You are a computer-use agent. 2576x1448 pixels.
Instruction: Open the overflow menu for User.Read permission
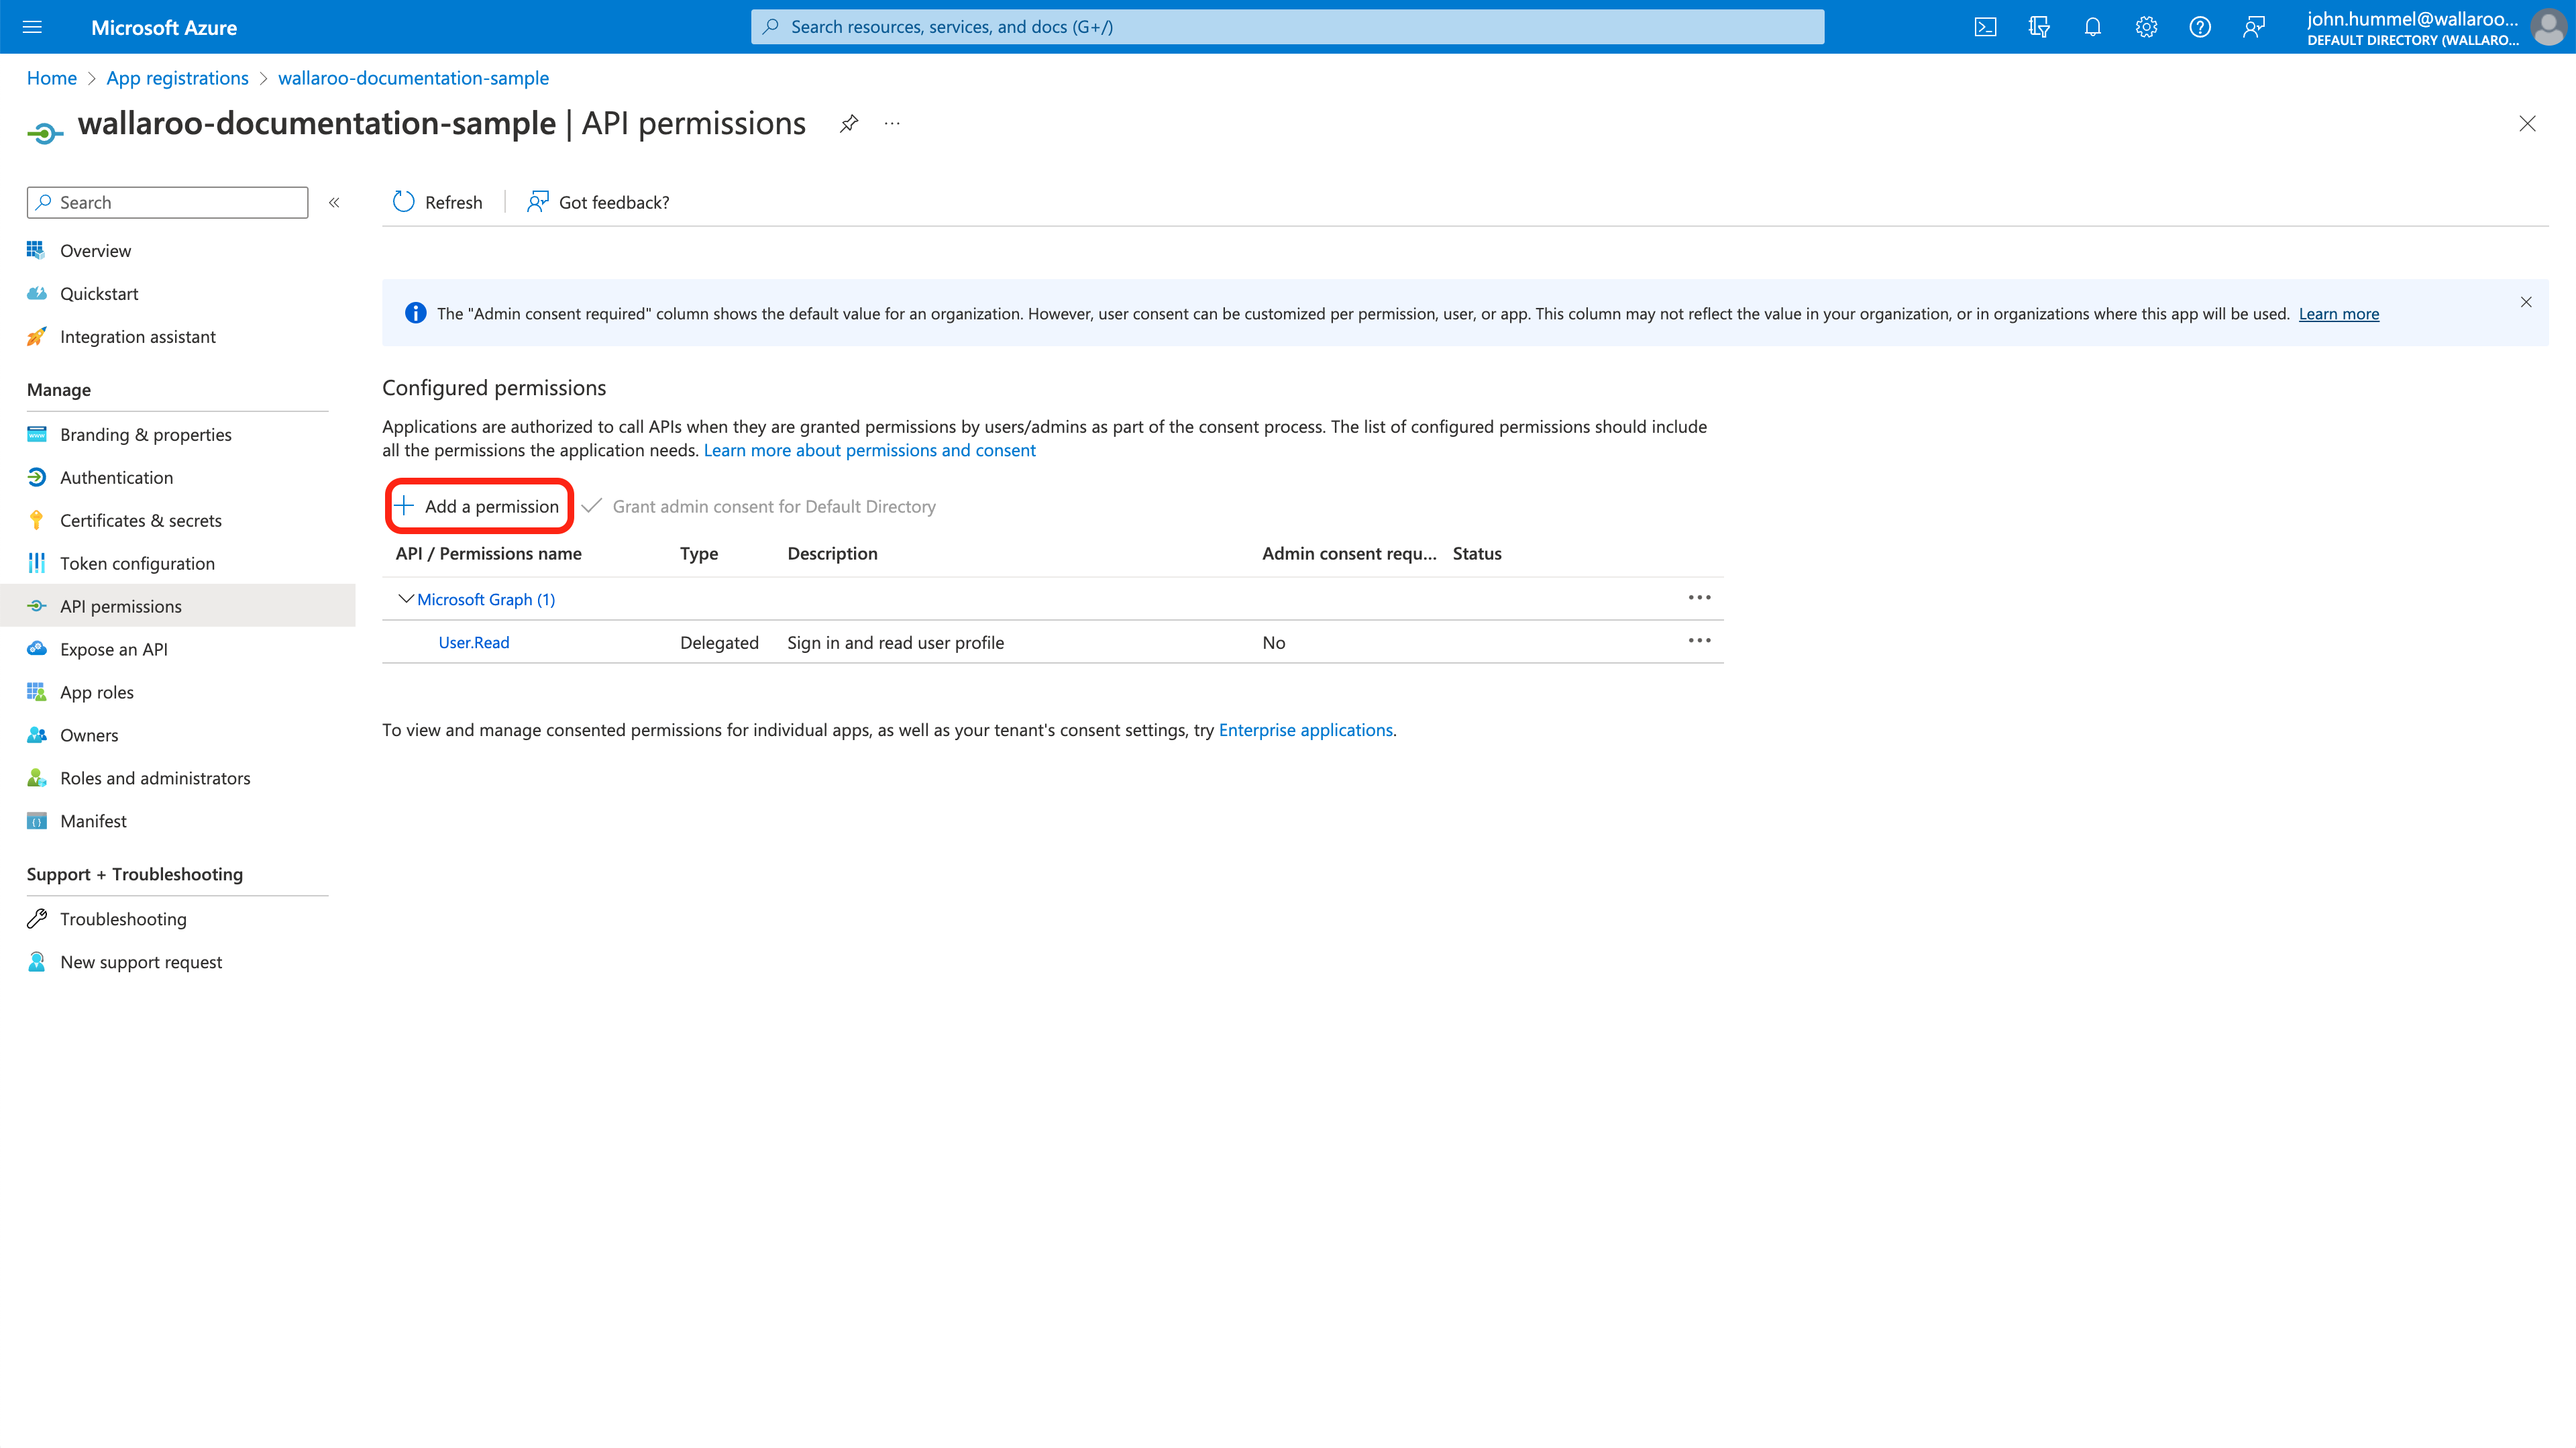tap(1699, 641)
